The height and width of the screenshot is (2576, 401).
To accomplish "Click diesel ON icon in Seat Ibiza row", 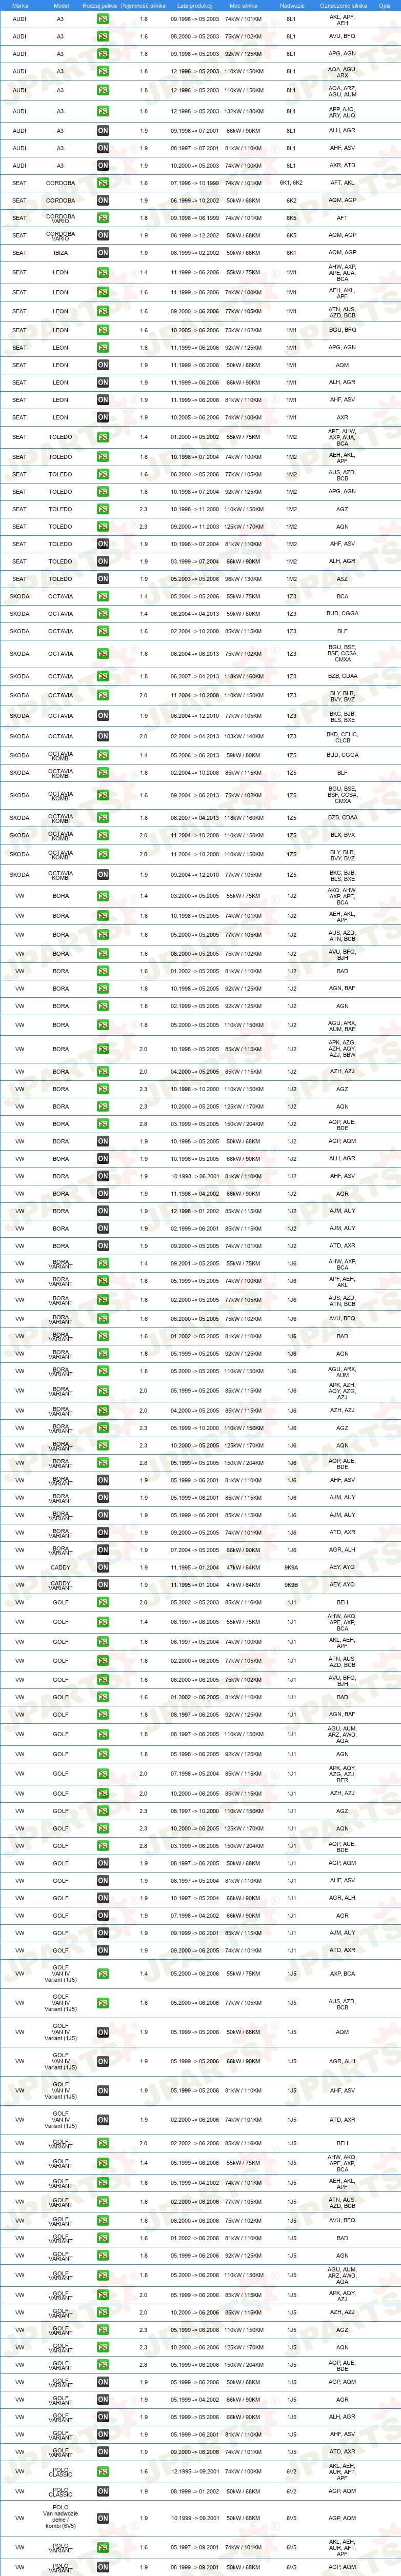I will [103, 253].
